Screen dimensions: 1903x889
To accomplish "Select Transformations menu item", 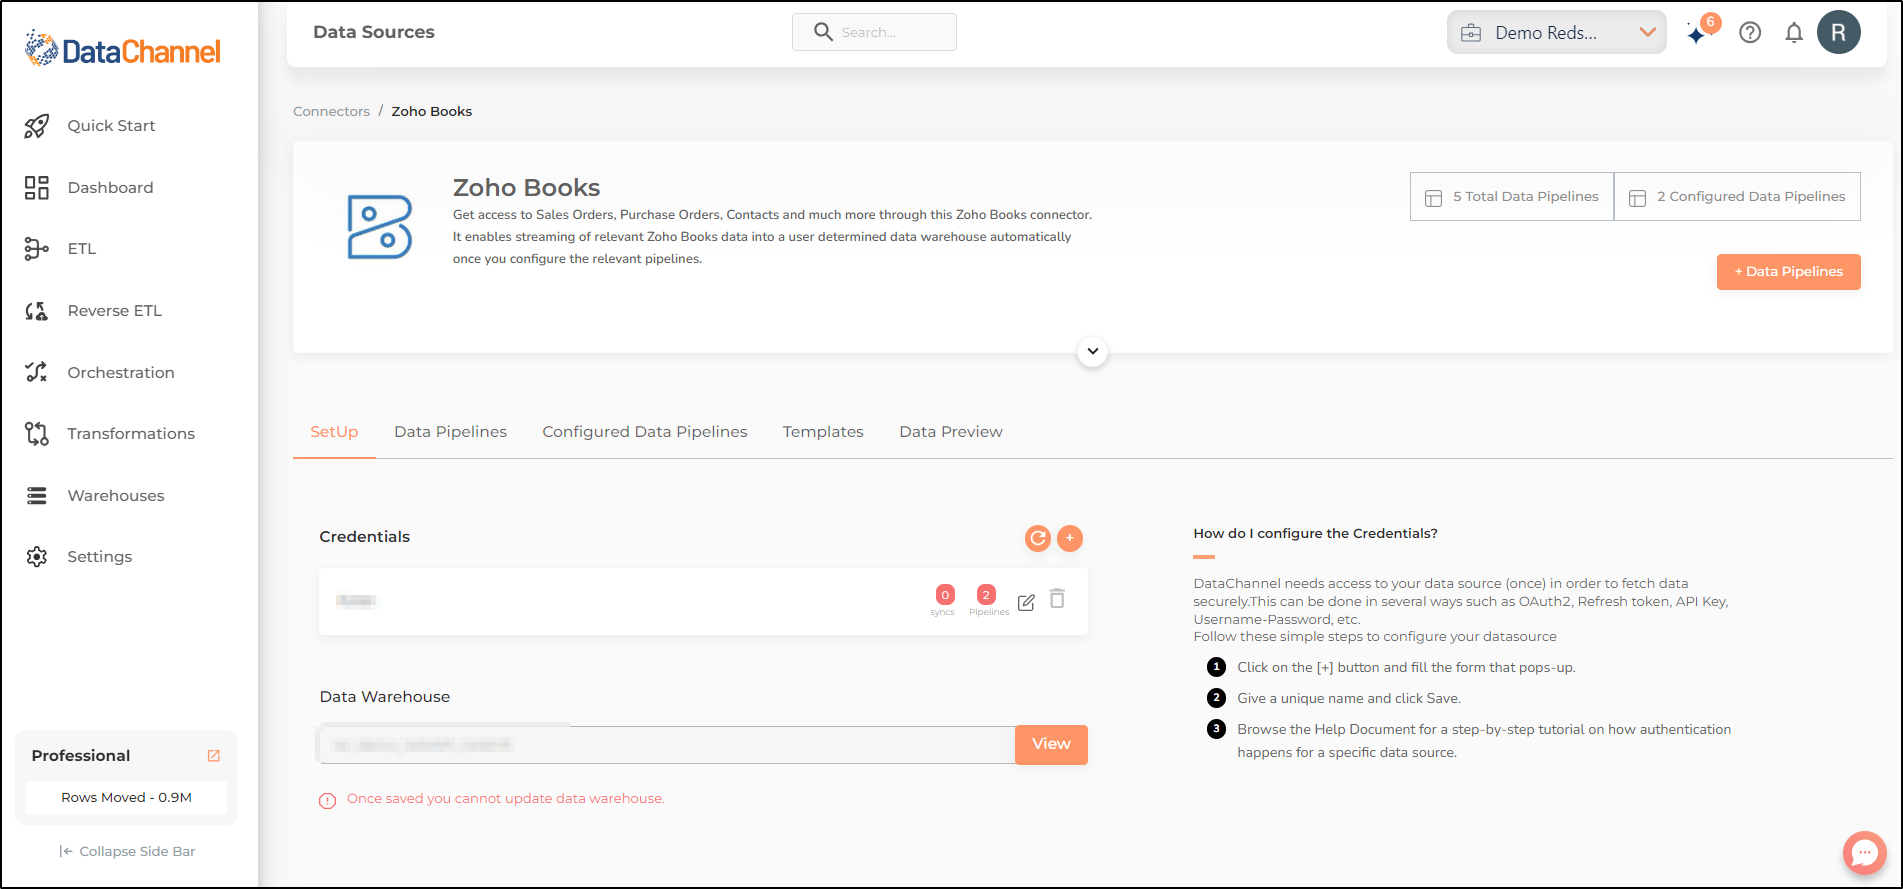I will click(131, 434).
